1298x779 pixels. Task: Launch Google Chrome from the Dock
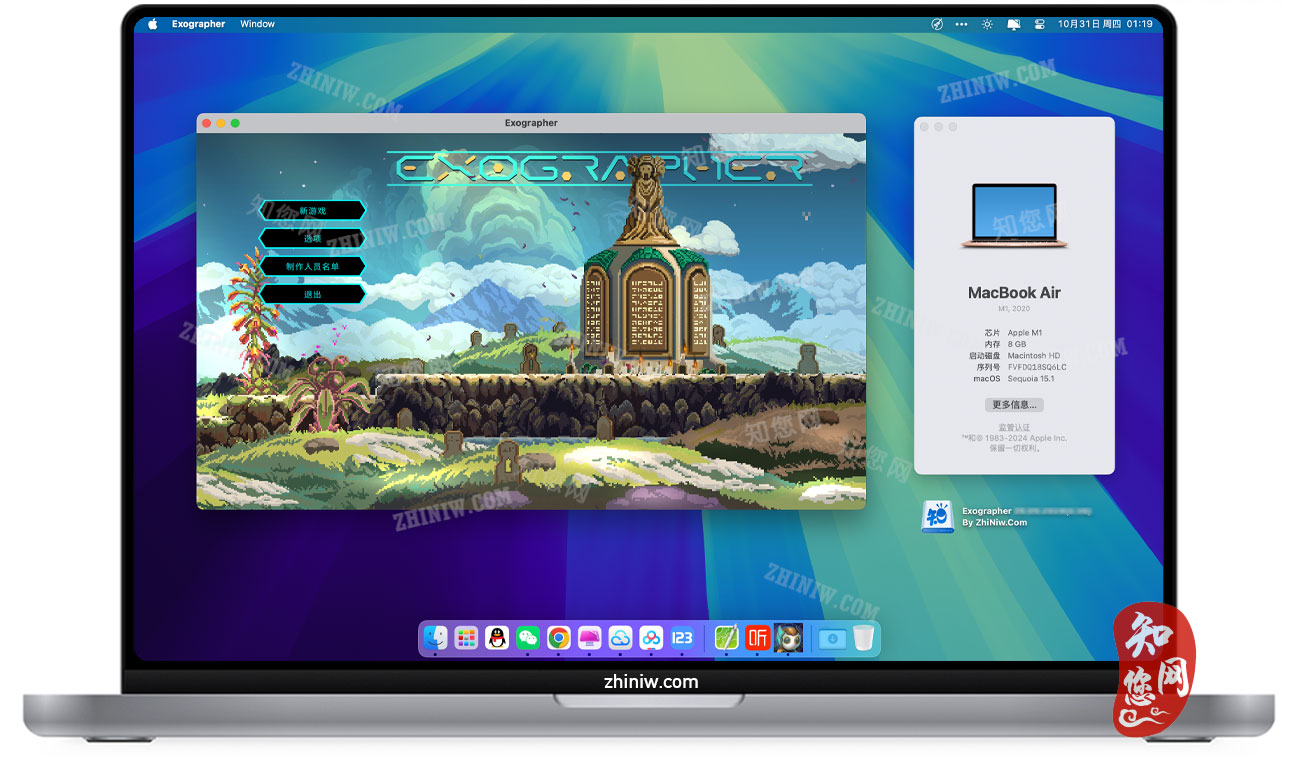click(x=559, y=638)
